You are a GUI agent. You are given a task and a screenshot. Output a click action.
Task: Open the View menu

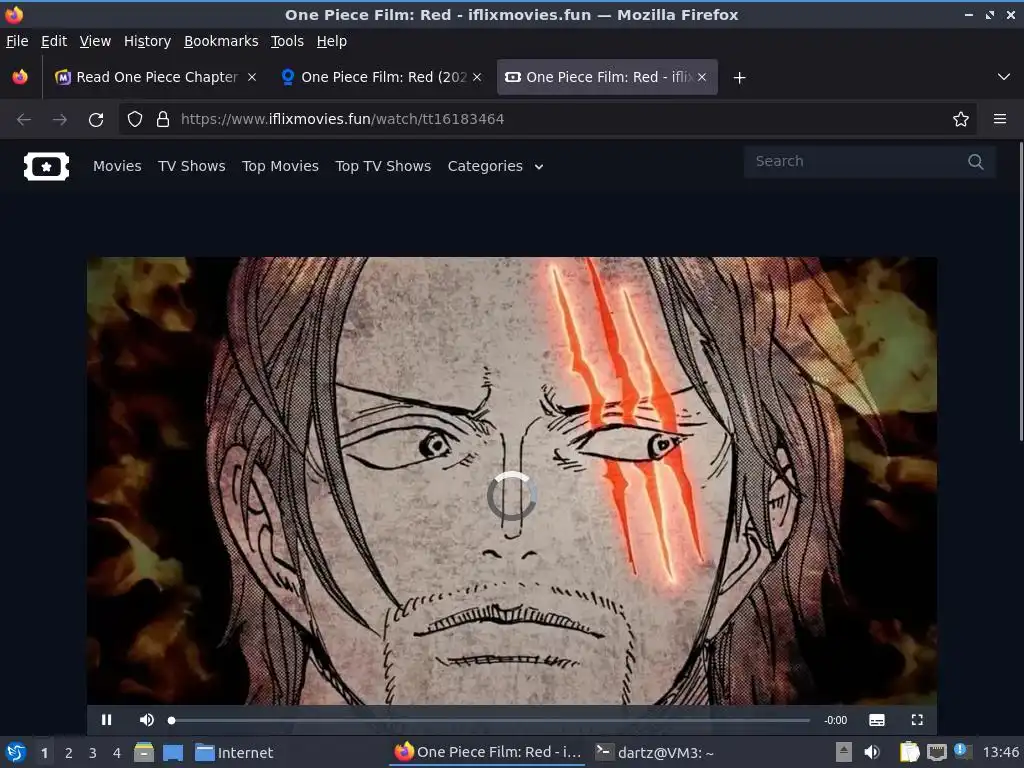(95, 41)
